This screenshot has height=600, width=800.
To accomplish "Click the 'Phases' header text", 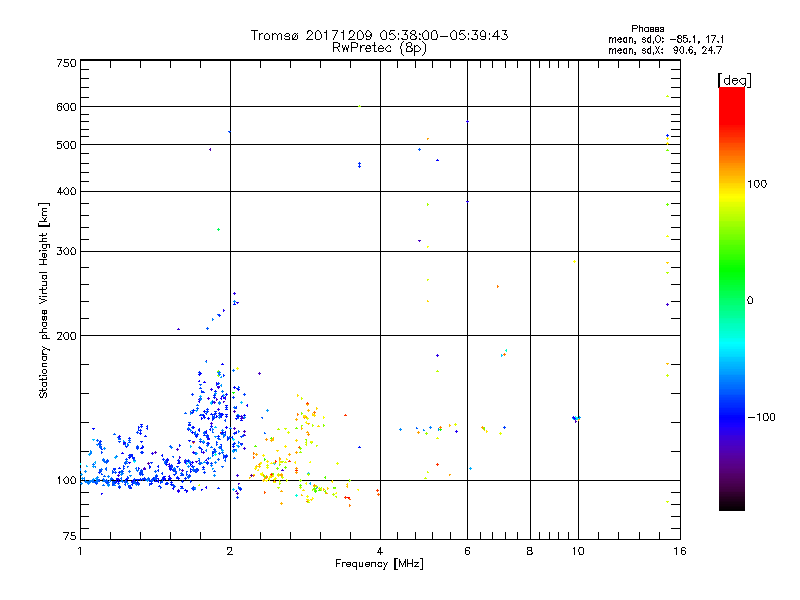I will pyautogui.click(x=647, y=29).
